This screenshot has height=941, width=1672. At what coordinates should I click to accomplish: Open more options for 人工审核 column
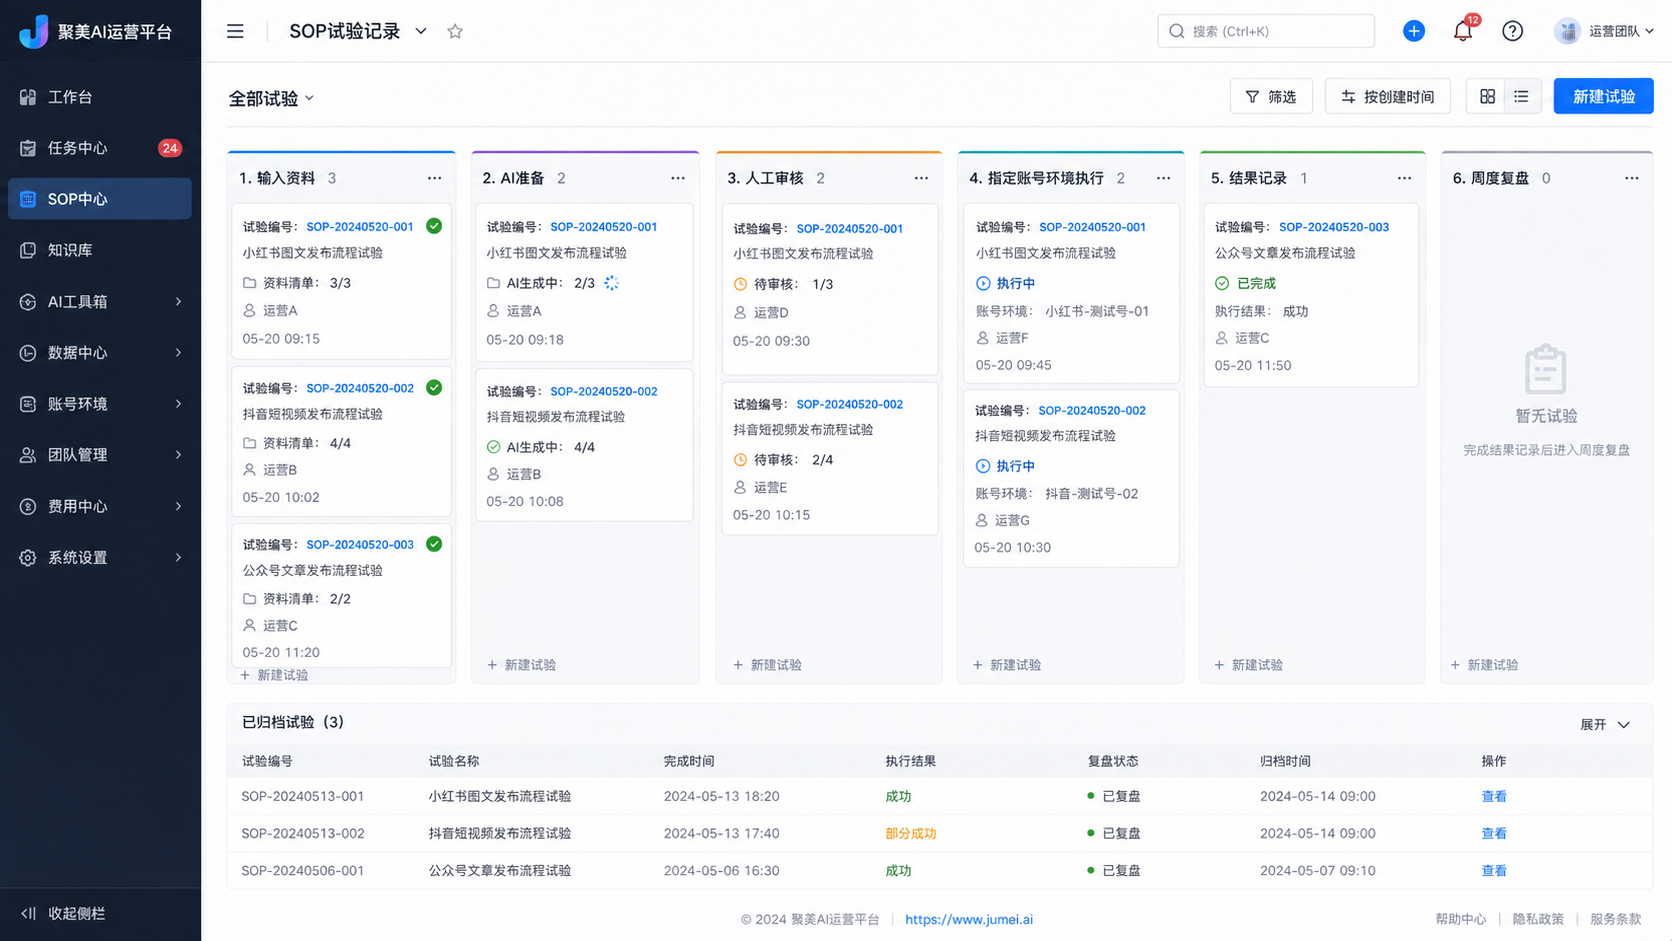click(921, 178)
